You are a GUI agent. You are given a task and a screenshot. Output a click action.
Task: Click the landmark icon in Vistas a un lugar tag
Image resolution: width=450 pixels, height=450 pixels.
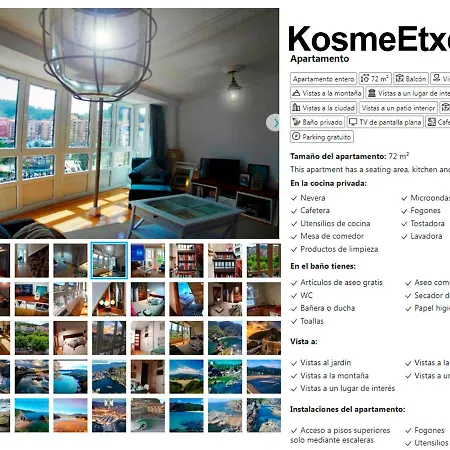click(x=372, y=93)
